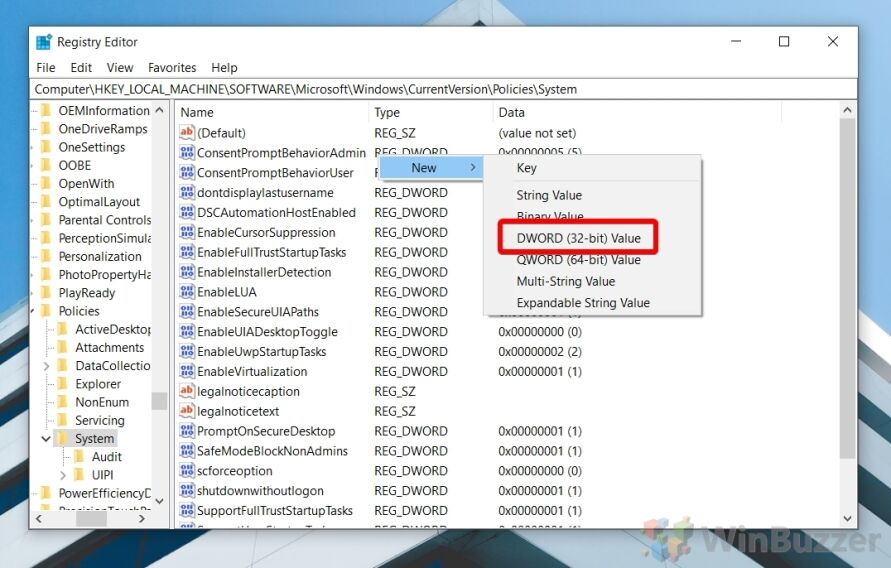Open the Favorites menu
Image resolution: width=891 pixels, height=568 pixels.
pos(172,68)
